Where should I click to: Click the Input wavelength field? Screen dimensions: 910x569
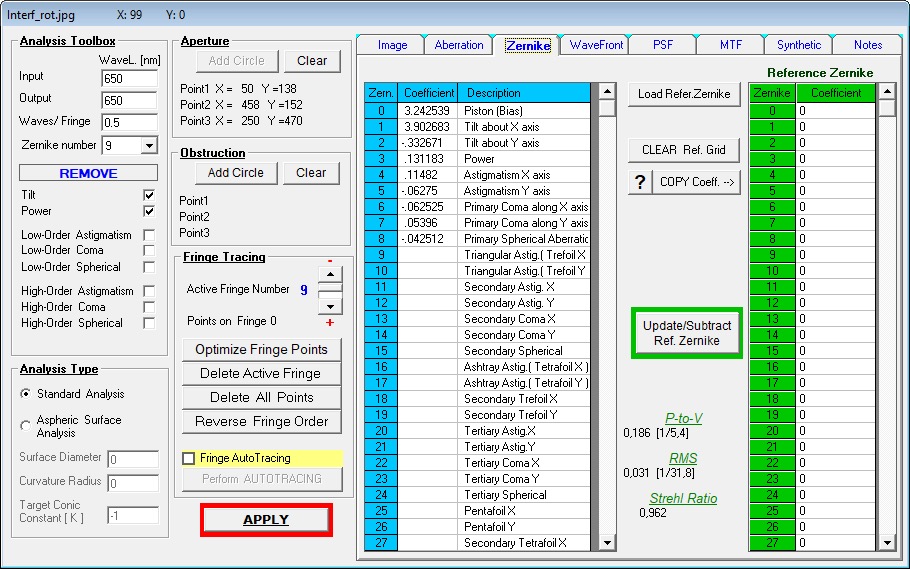(129, 78)
